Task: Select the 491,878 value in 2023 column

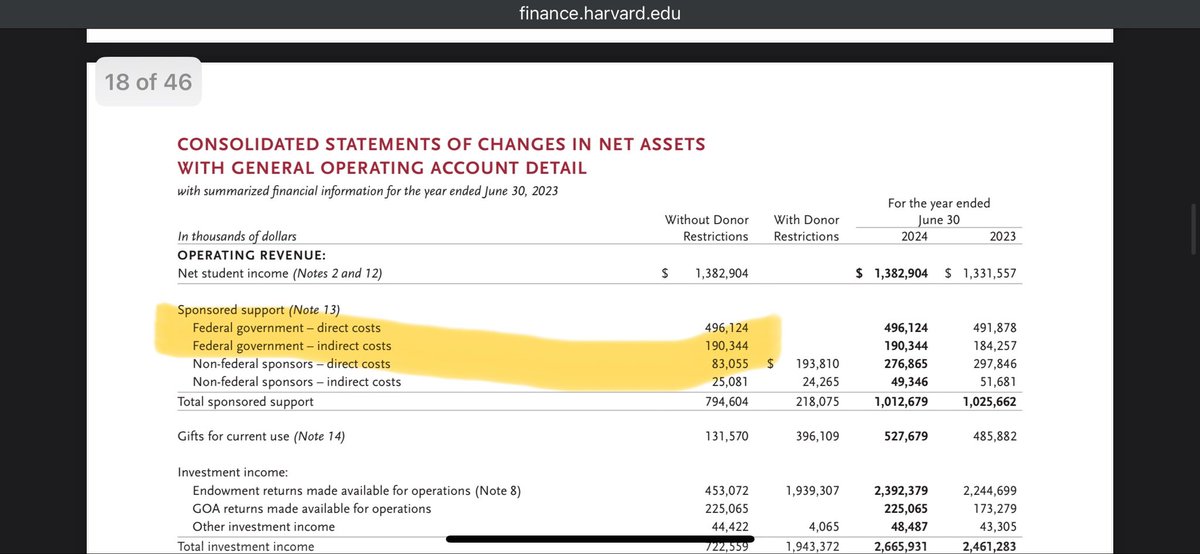Action: (996, 328)
